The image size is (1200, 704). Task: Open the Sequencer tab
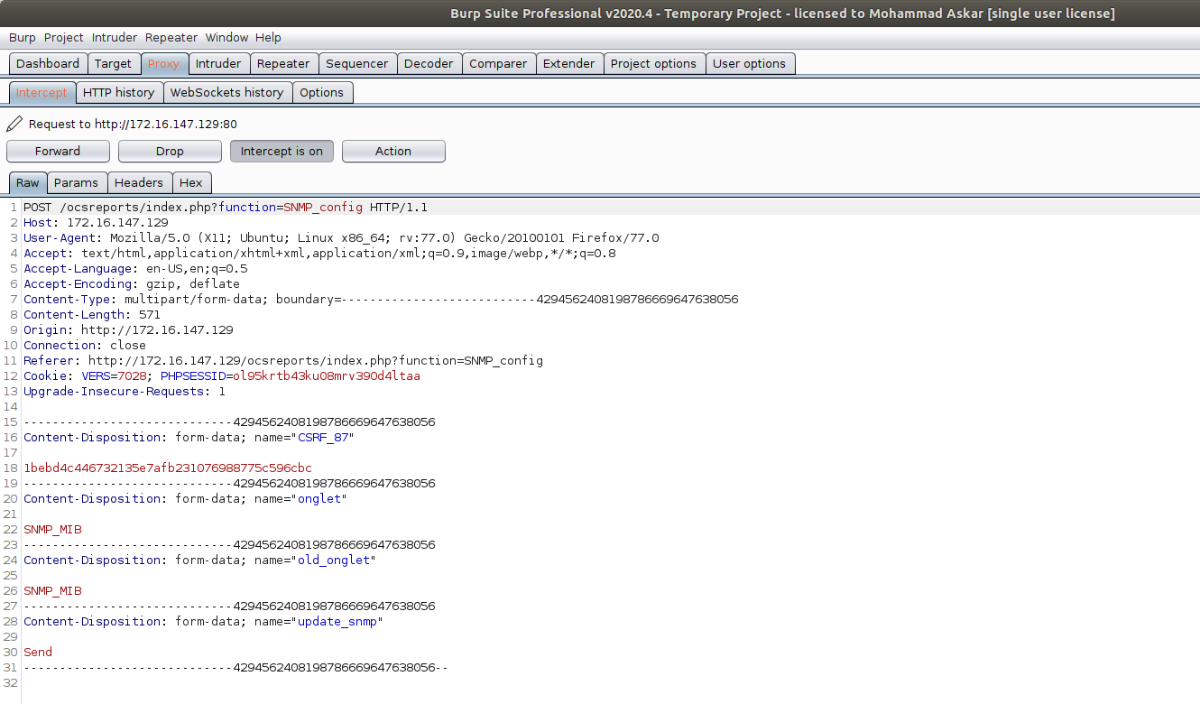click(357, 63)
